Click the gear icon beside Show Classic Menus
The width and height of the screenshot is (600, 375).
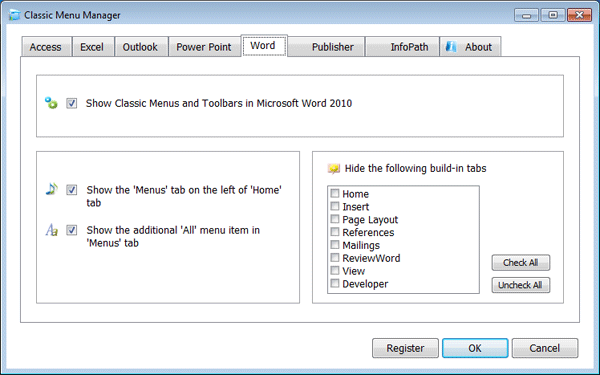(x=51, y=103)
